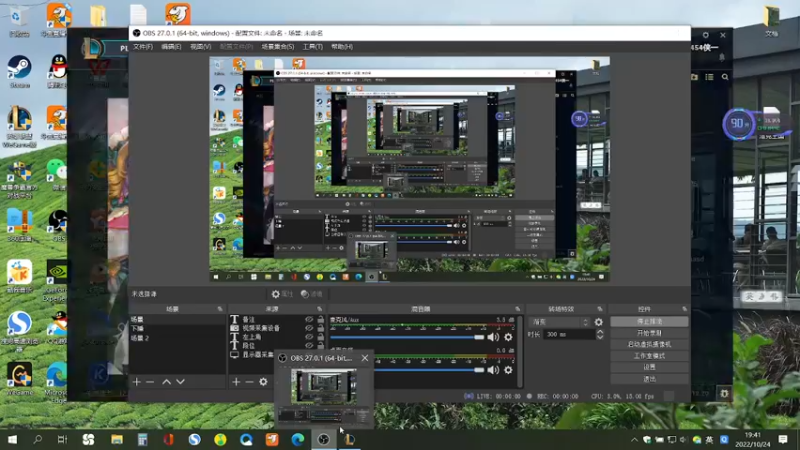Add a new source with the plus icon

click(x=236, y=382)
